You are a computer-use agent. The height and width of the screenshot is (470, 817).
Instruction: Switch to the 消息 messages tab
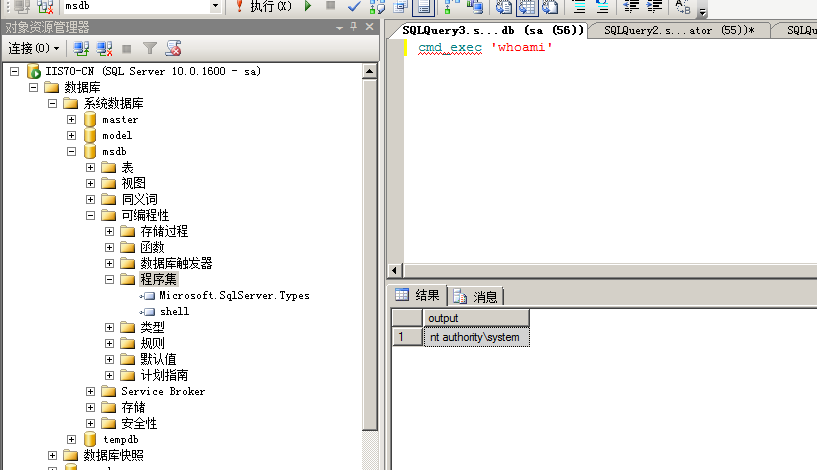coord(477,296)
